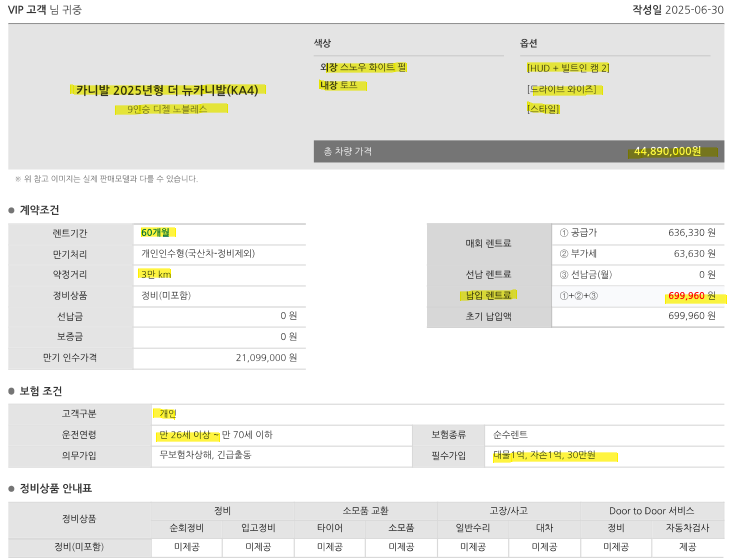Click the 타이어 sub-header
The width and height of the screenshot is (739, 559).
[329, 528]
